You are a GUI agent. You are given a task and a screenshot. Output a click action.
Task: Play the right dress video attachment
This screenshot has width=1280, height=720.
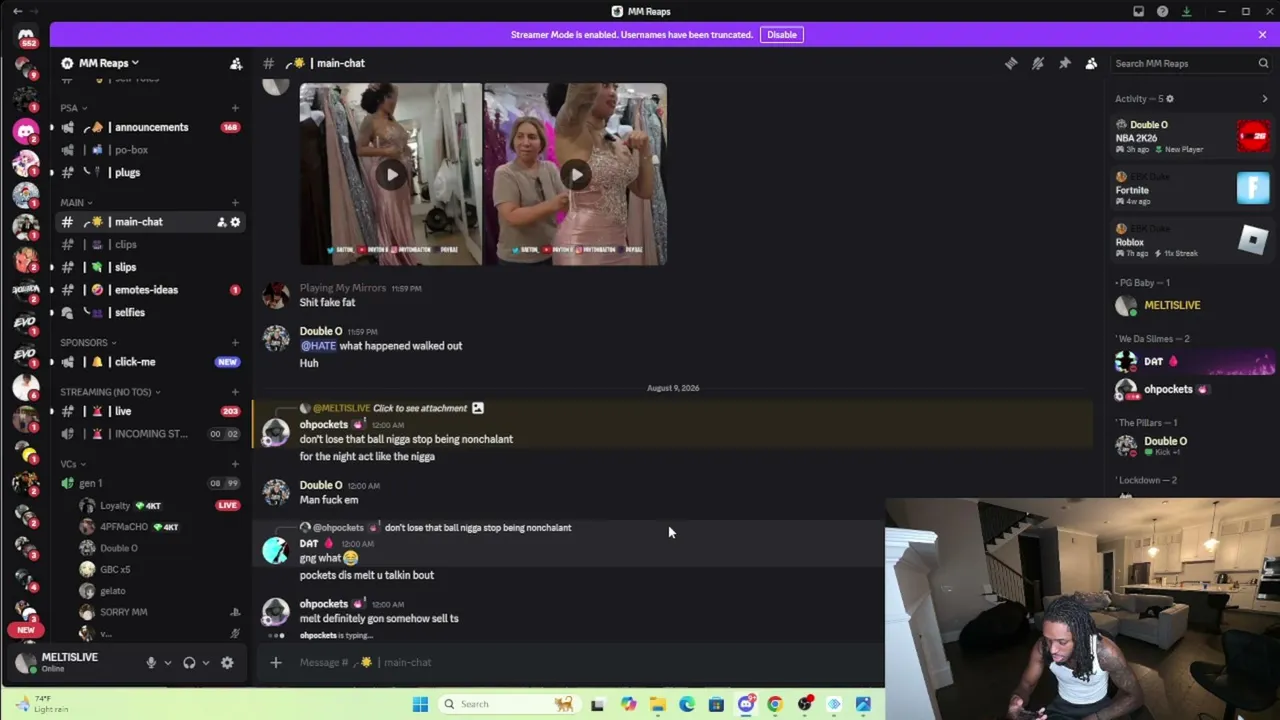[576, 175]
